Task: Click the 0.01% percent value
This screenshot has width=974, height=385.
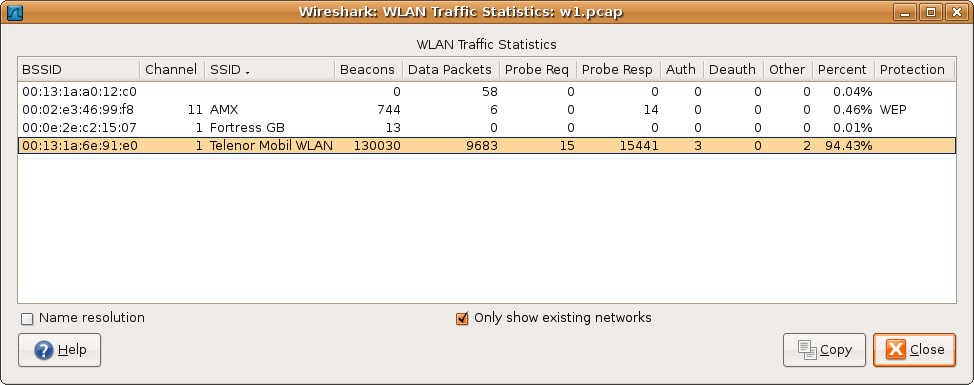Action: pyautogui.click(x=853, y=128)
